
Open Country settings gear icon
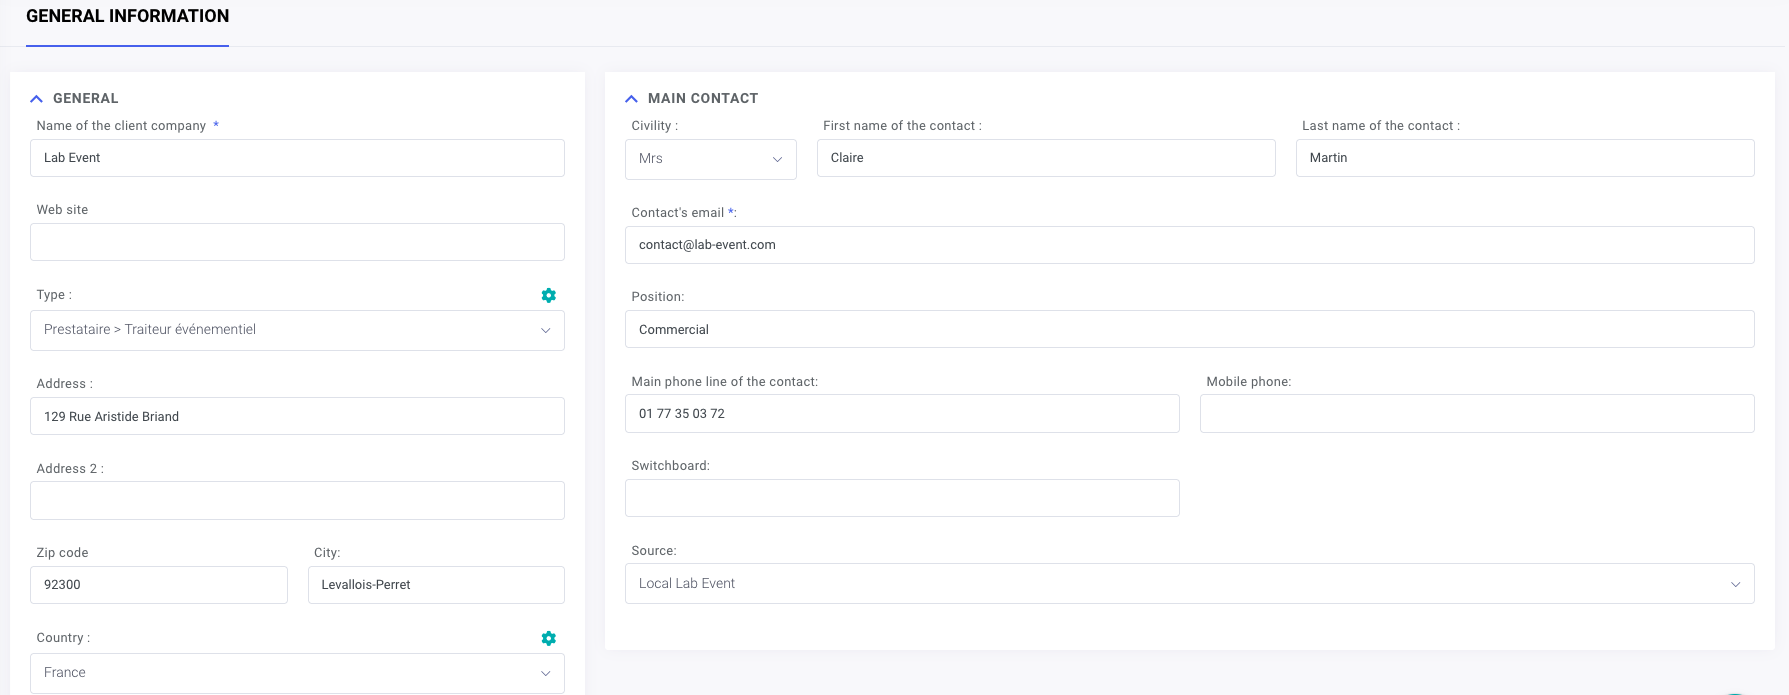click(x=548, y=638)
